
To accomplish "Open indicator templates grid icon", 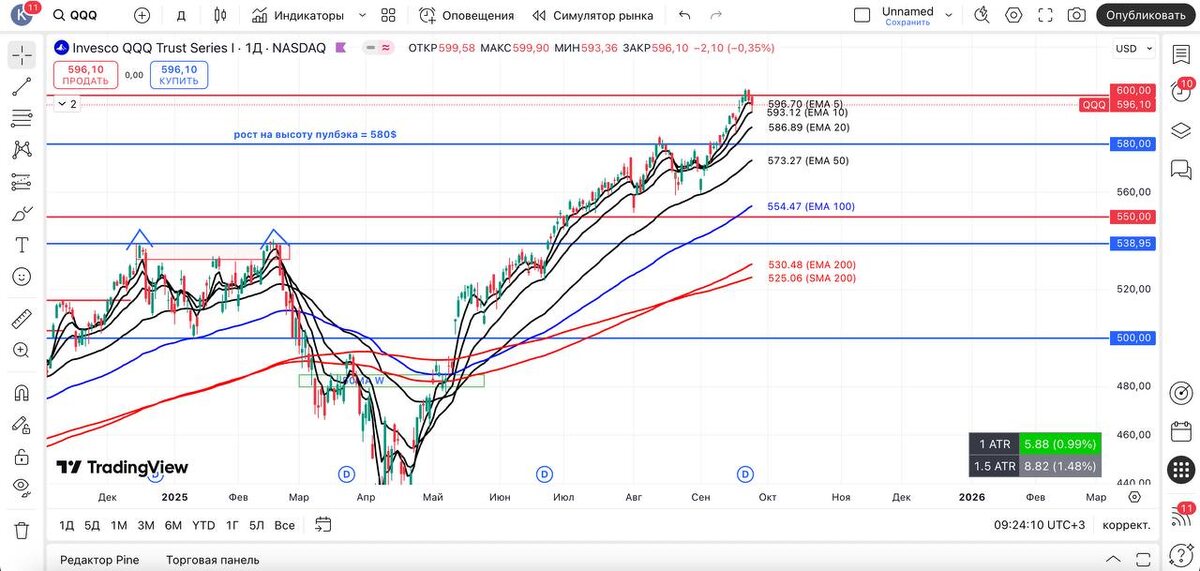I will tap(389, 15).
